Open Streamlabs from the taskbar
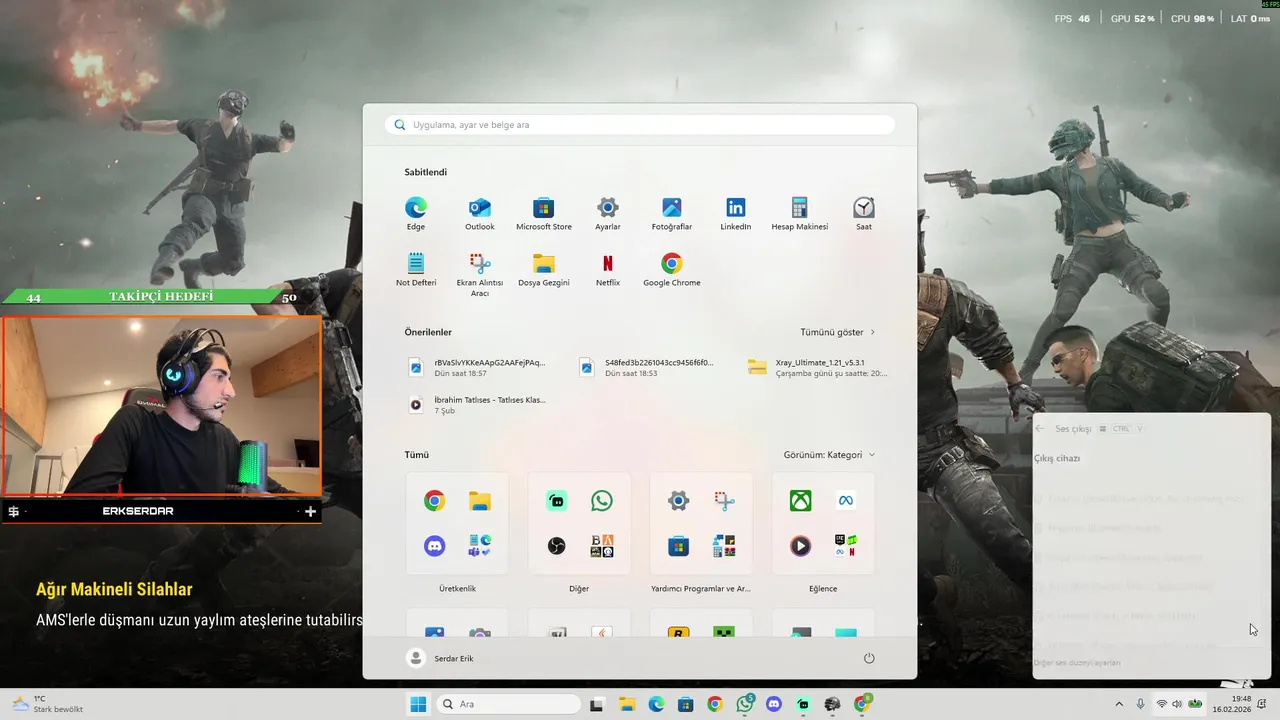This screenshot has height=720, width=1280. [803, 704]
